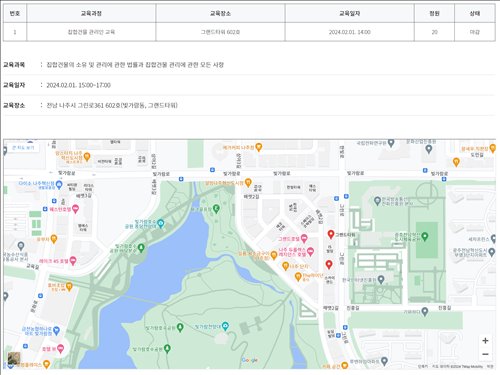Click the red 그랜드타워 location pin
500x375 pixels.
pyautogui.click(x=331, y=234)
